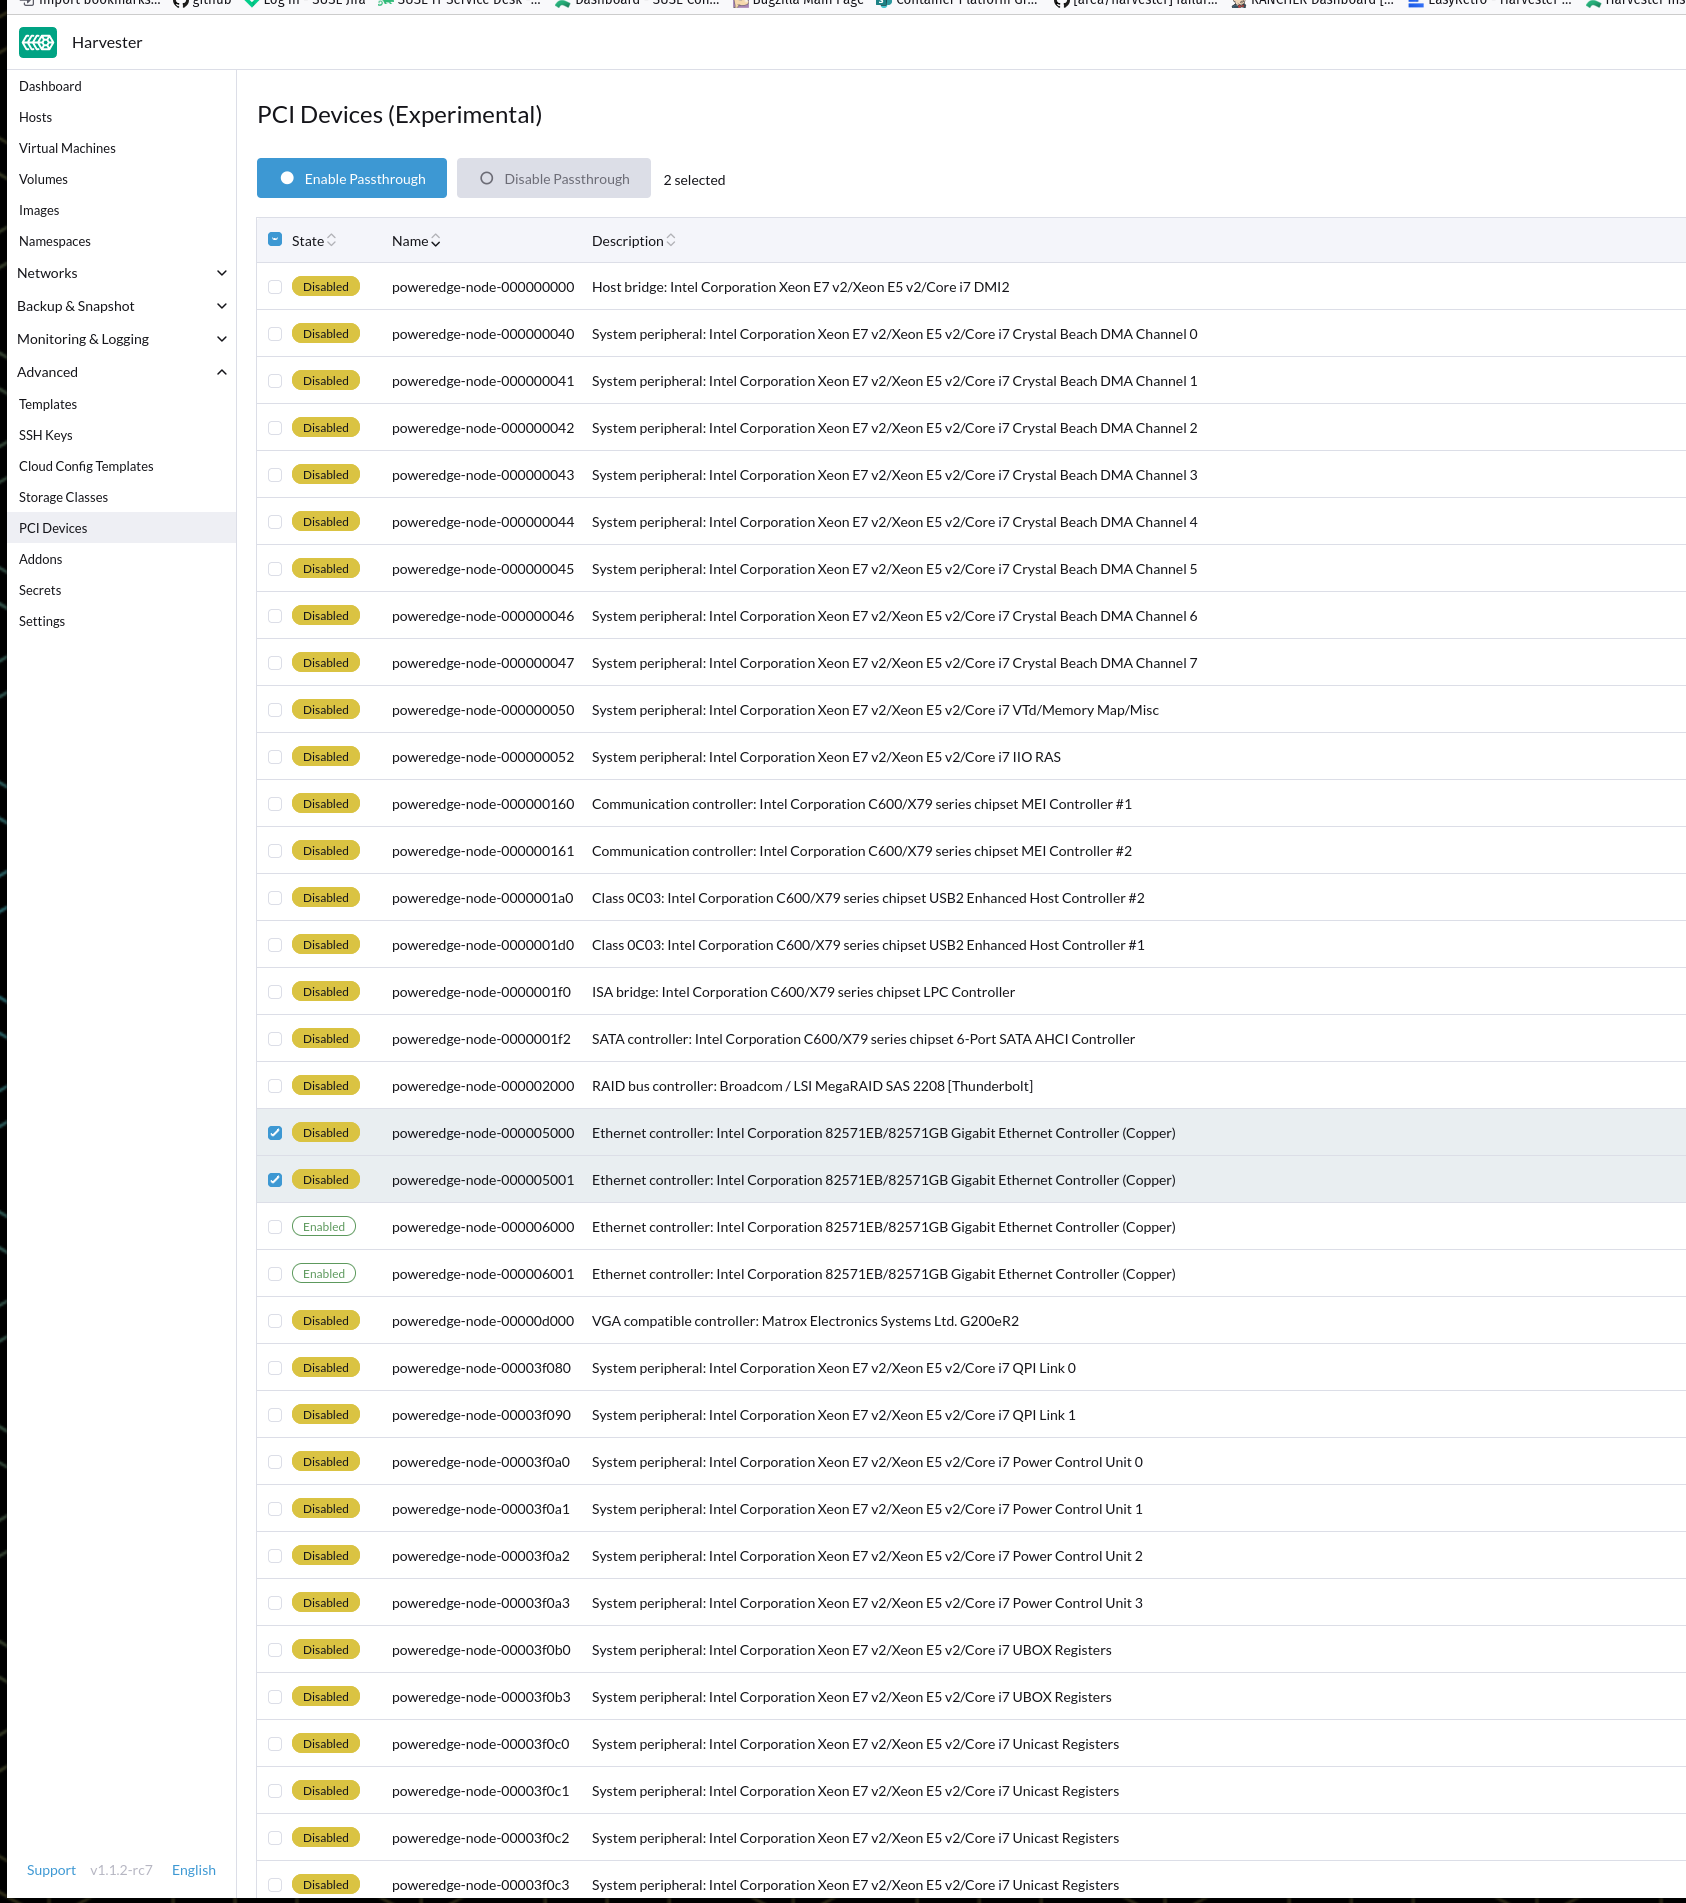This screenshot has width=1686, height=1903.
Task: Open the Storage Classes page
Action: [x=63, y=497]
